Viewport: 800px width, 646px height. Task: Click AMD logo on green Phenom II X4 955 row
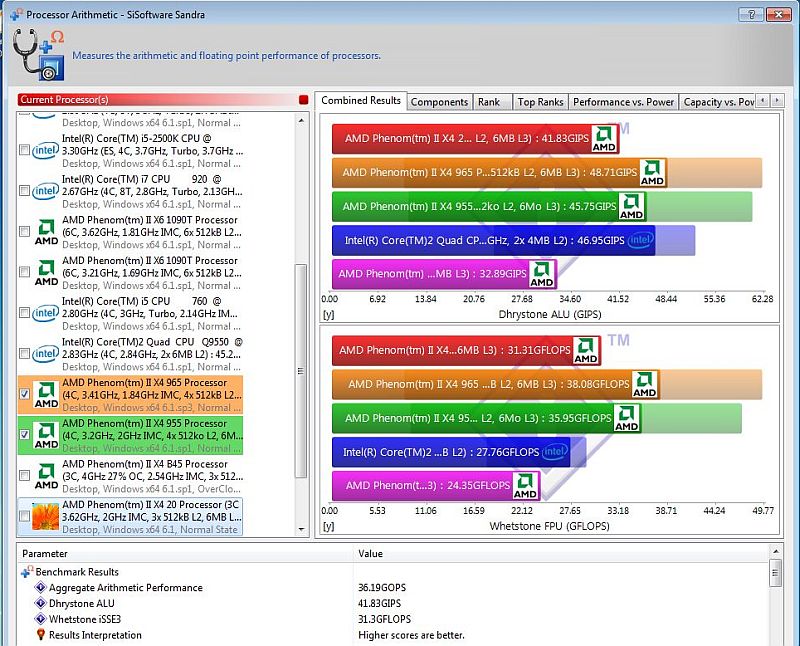46,435
